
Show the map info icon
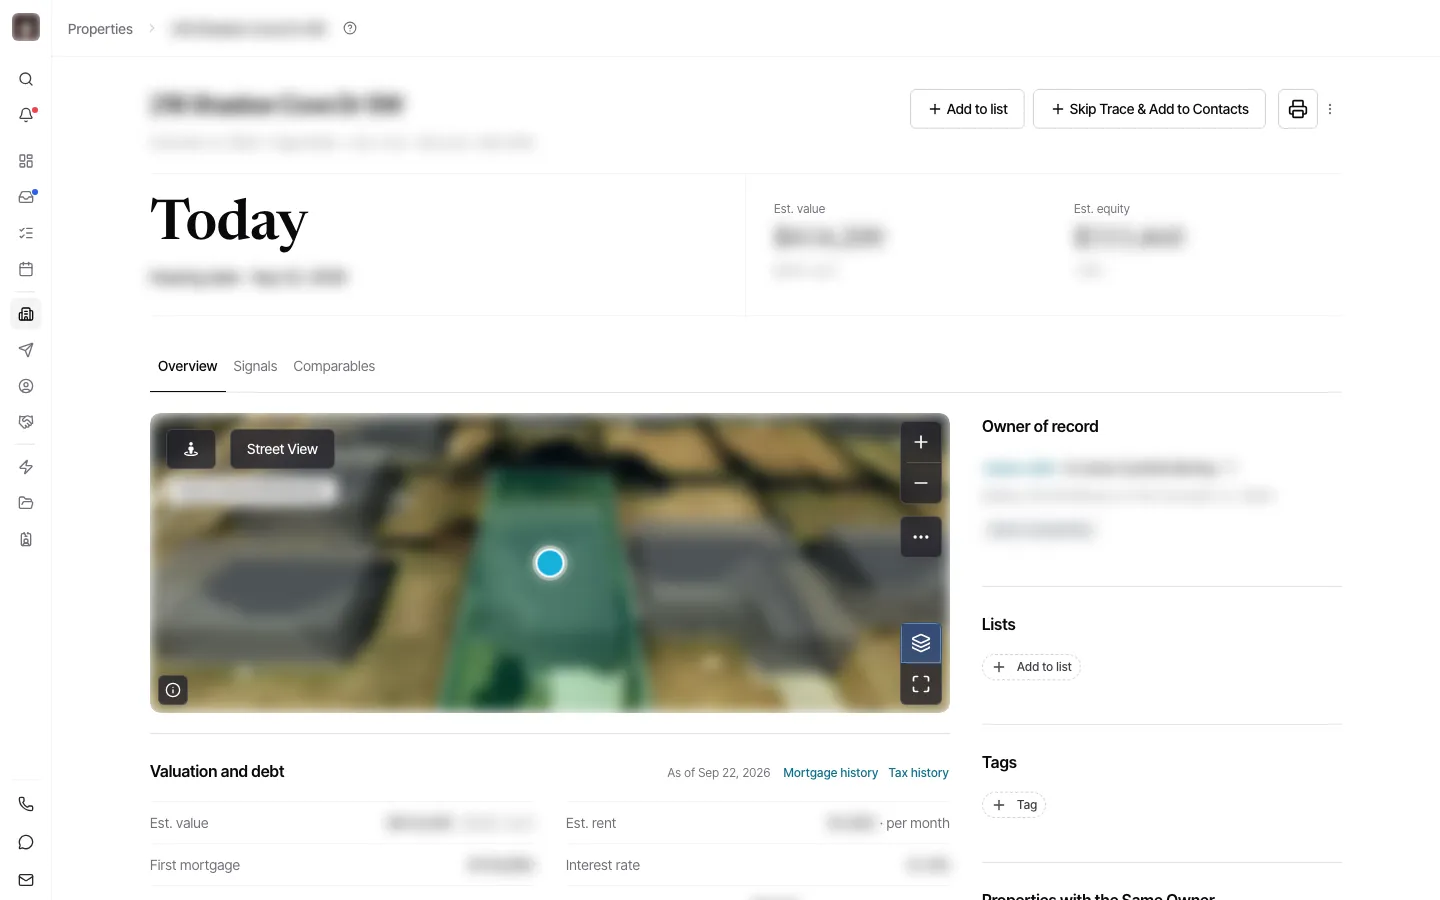(x=173, y=690)
